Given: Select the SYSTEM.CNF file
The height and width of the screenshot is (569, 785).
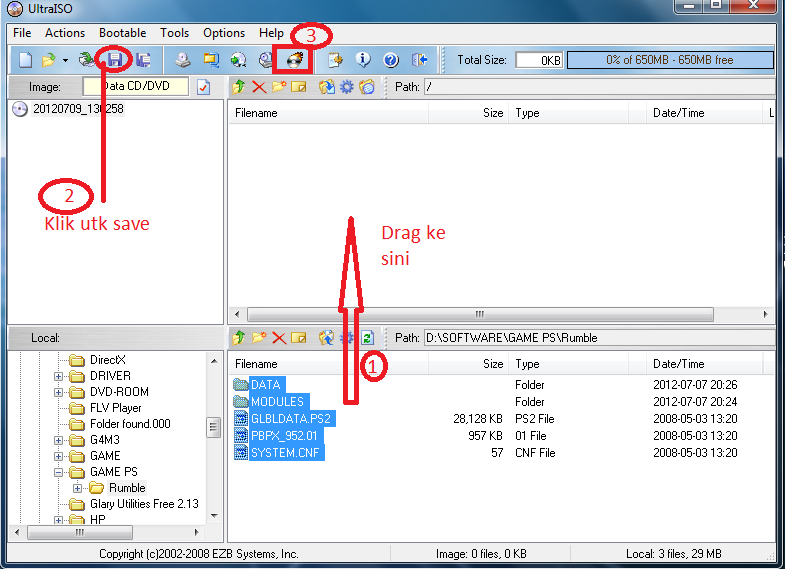Looking at the screenshot, I should click(x=285, y=453).
